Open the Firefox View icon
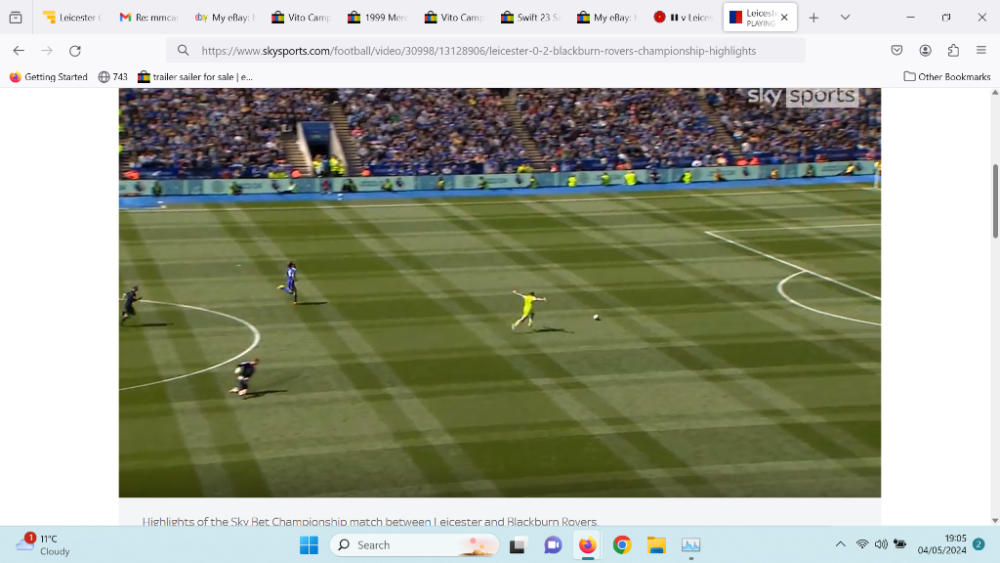This screenshot has height=563, width=1000. (15, 17)
